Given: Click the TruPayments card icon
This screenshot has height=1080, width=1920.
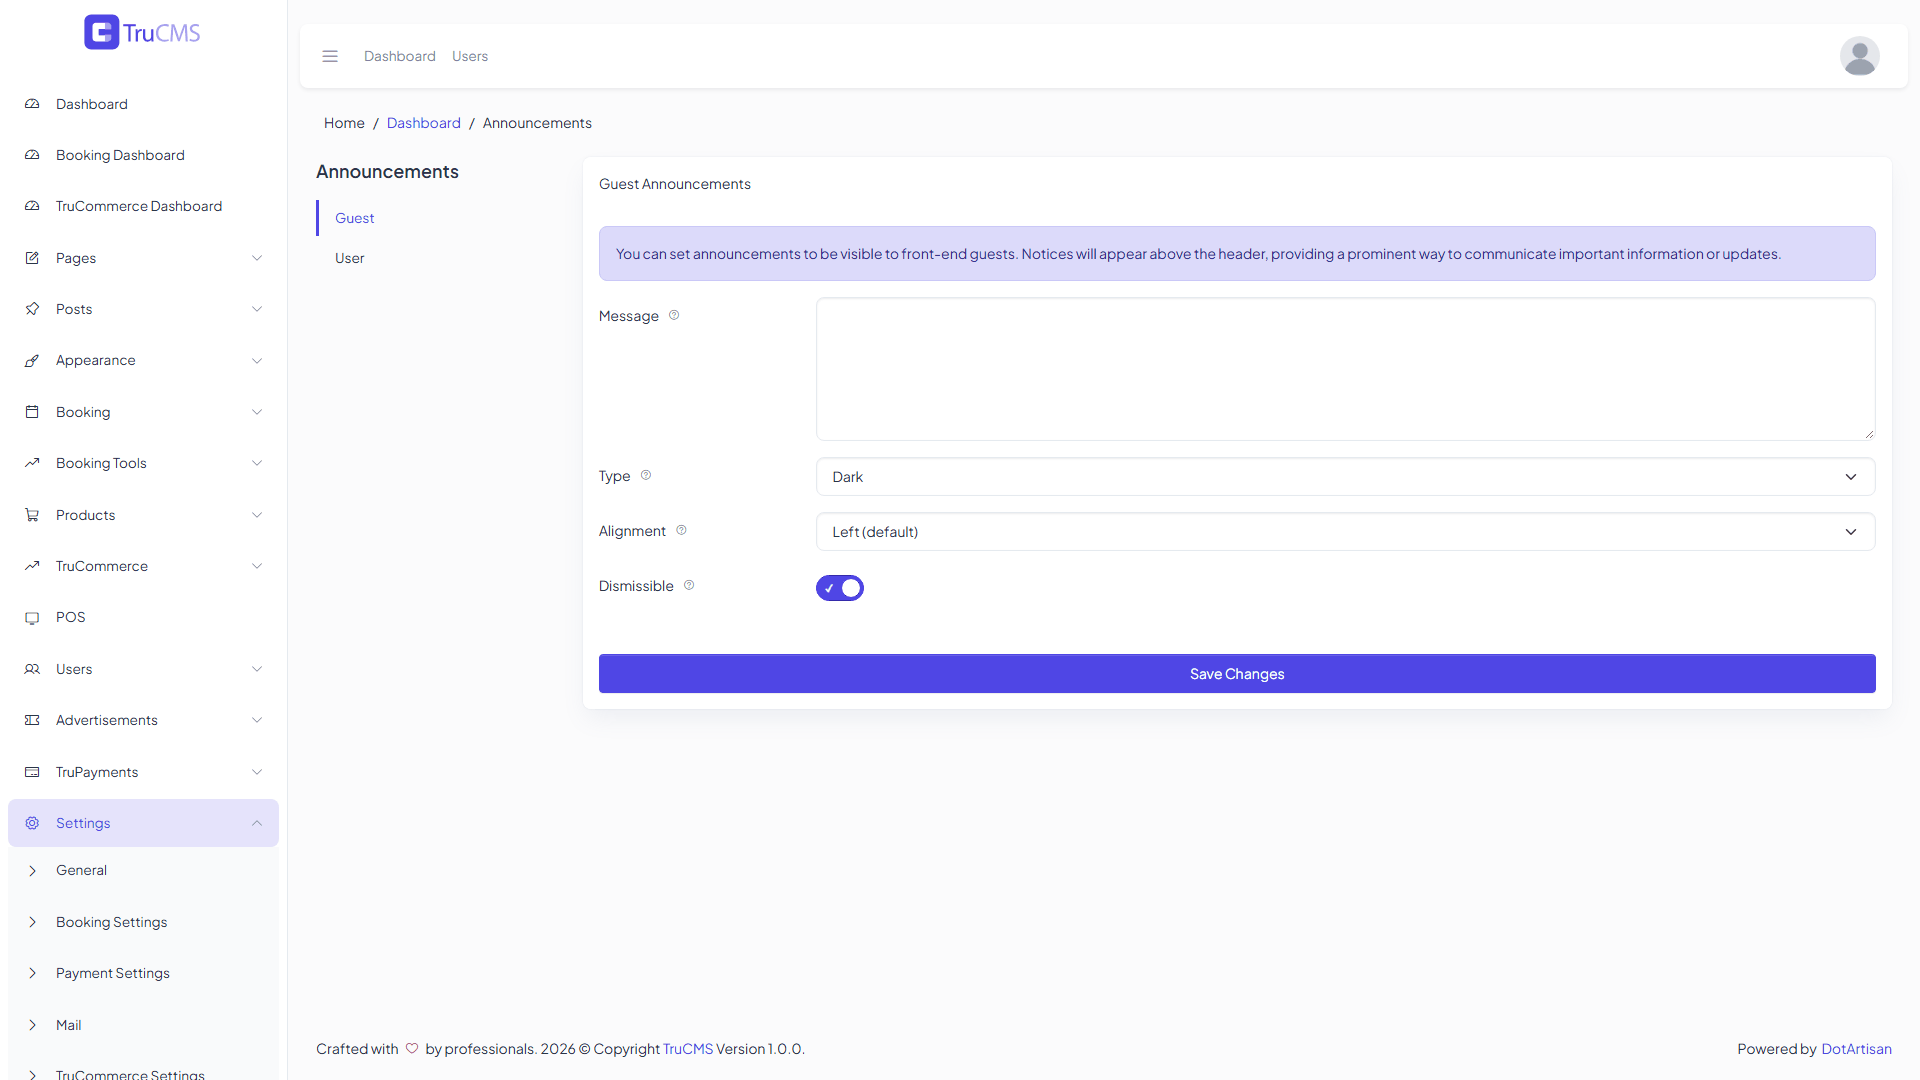Looking at the screenshot, I should click(x=32, y=772).
